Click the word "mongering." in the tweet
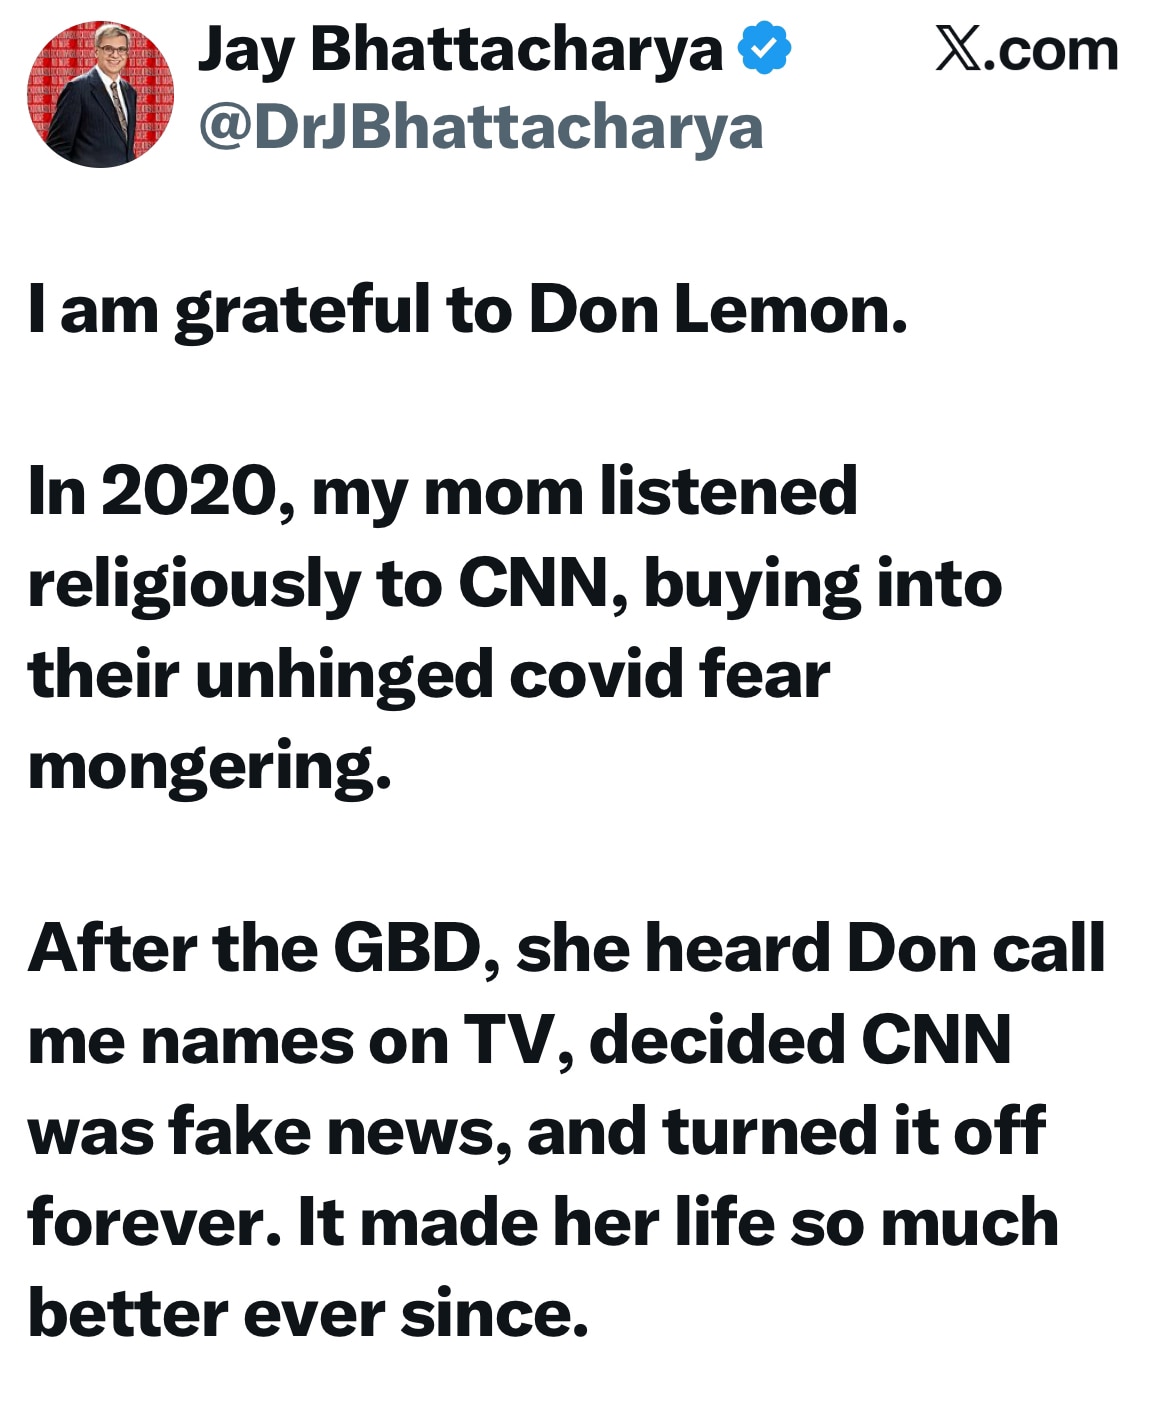 pyautogui.click(x=209, y=767)
